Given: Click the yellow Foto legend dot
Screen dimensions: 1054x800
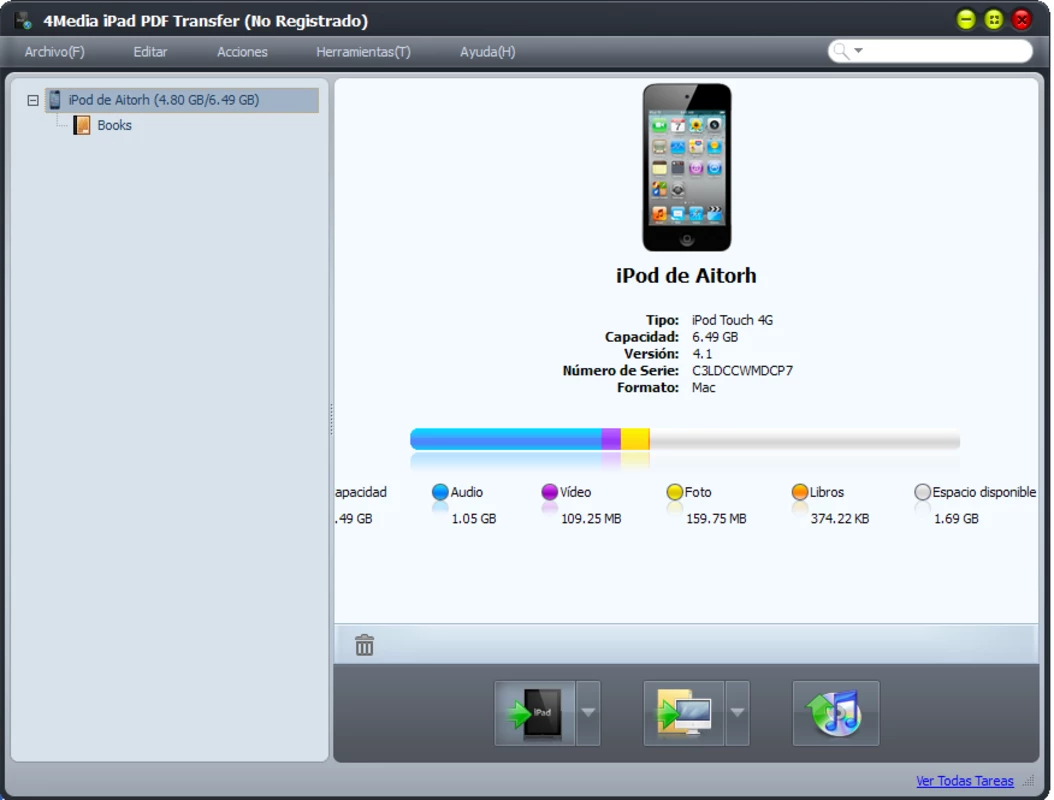Looking at the screenshot, I should 675,492.
